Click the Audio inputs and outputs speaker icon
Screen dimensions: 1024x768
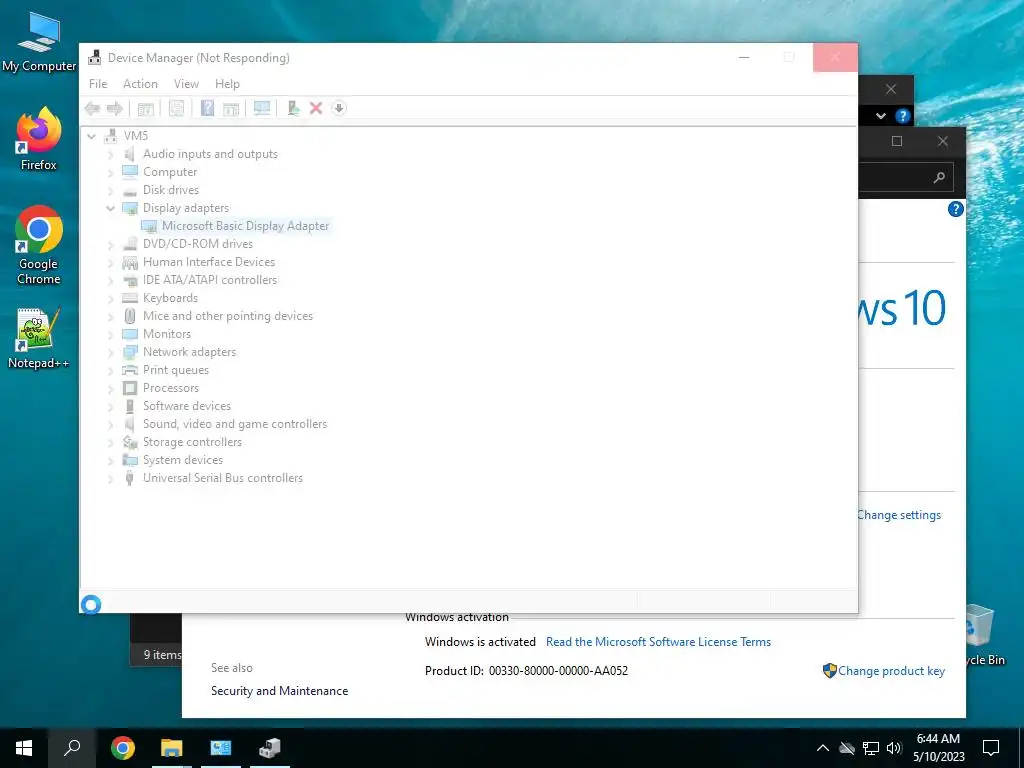[x=130, y=154]
